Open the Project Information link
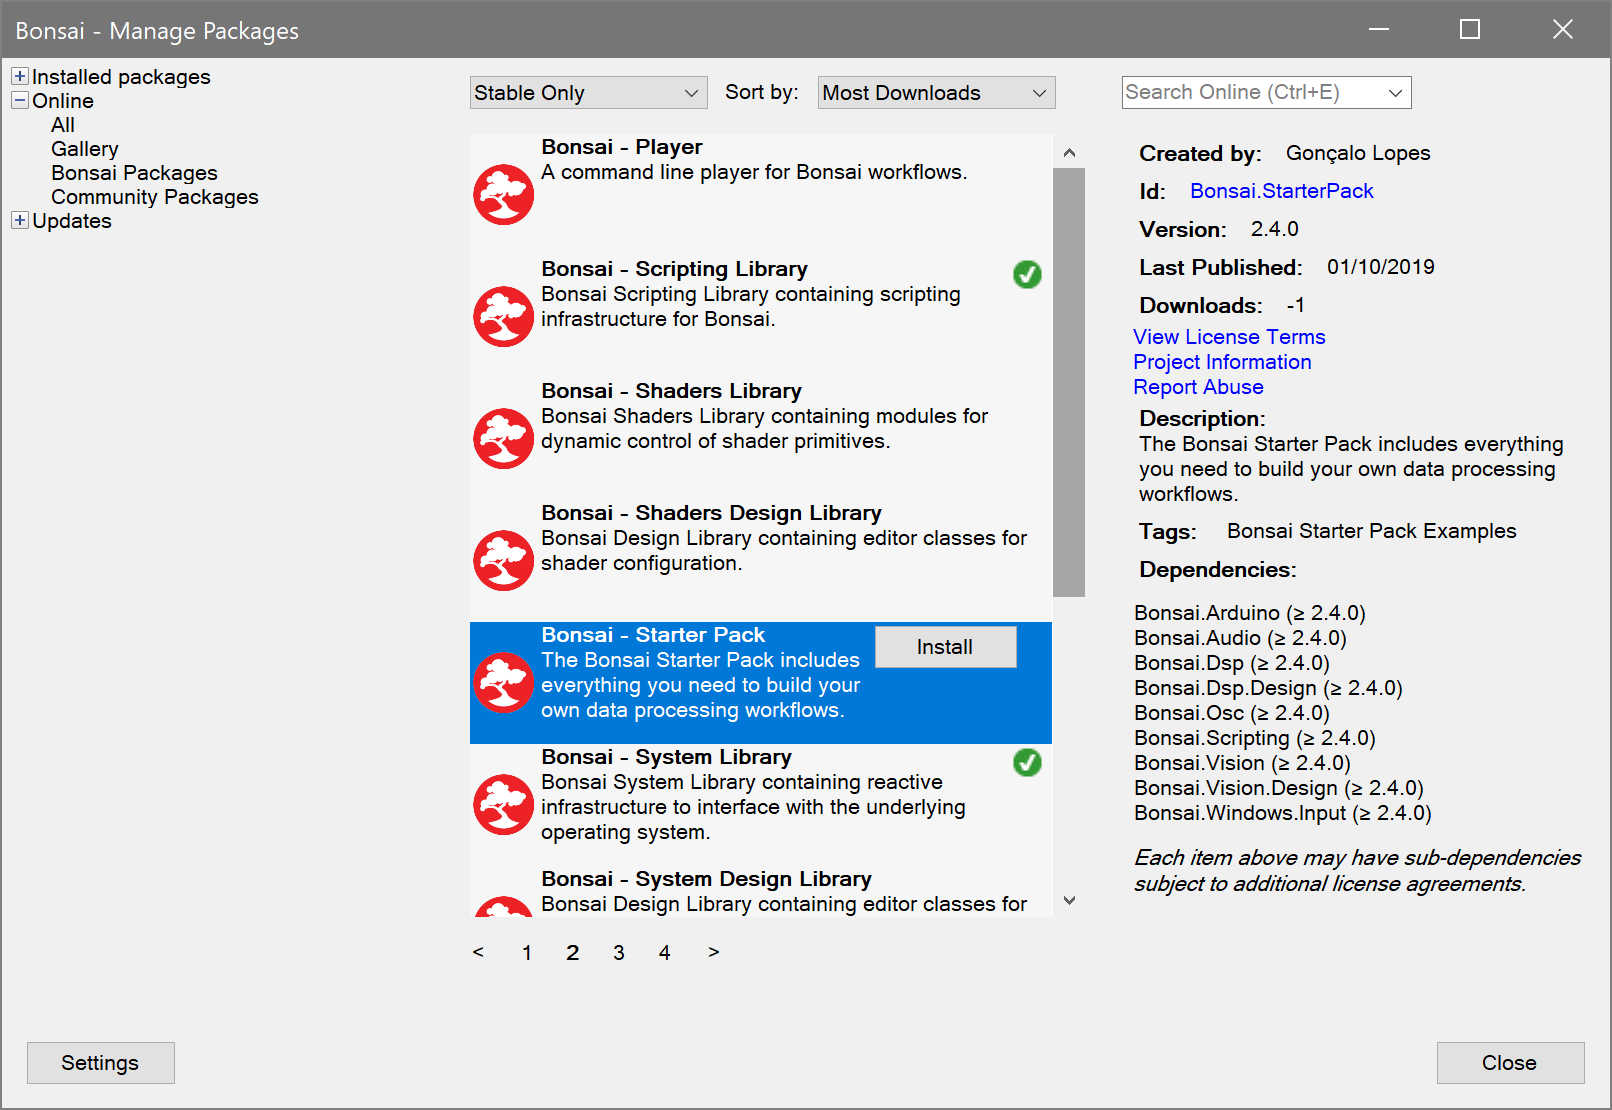 point(1222,362)
